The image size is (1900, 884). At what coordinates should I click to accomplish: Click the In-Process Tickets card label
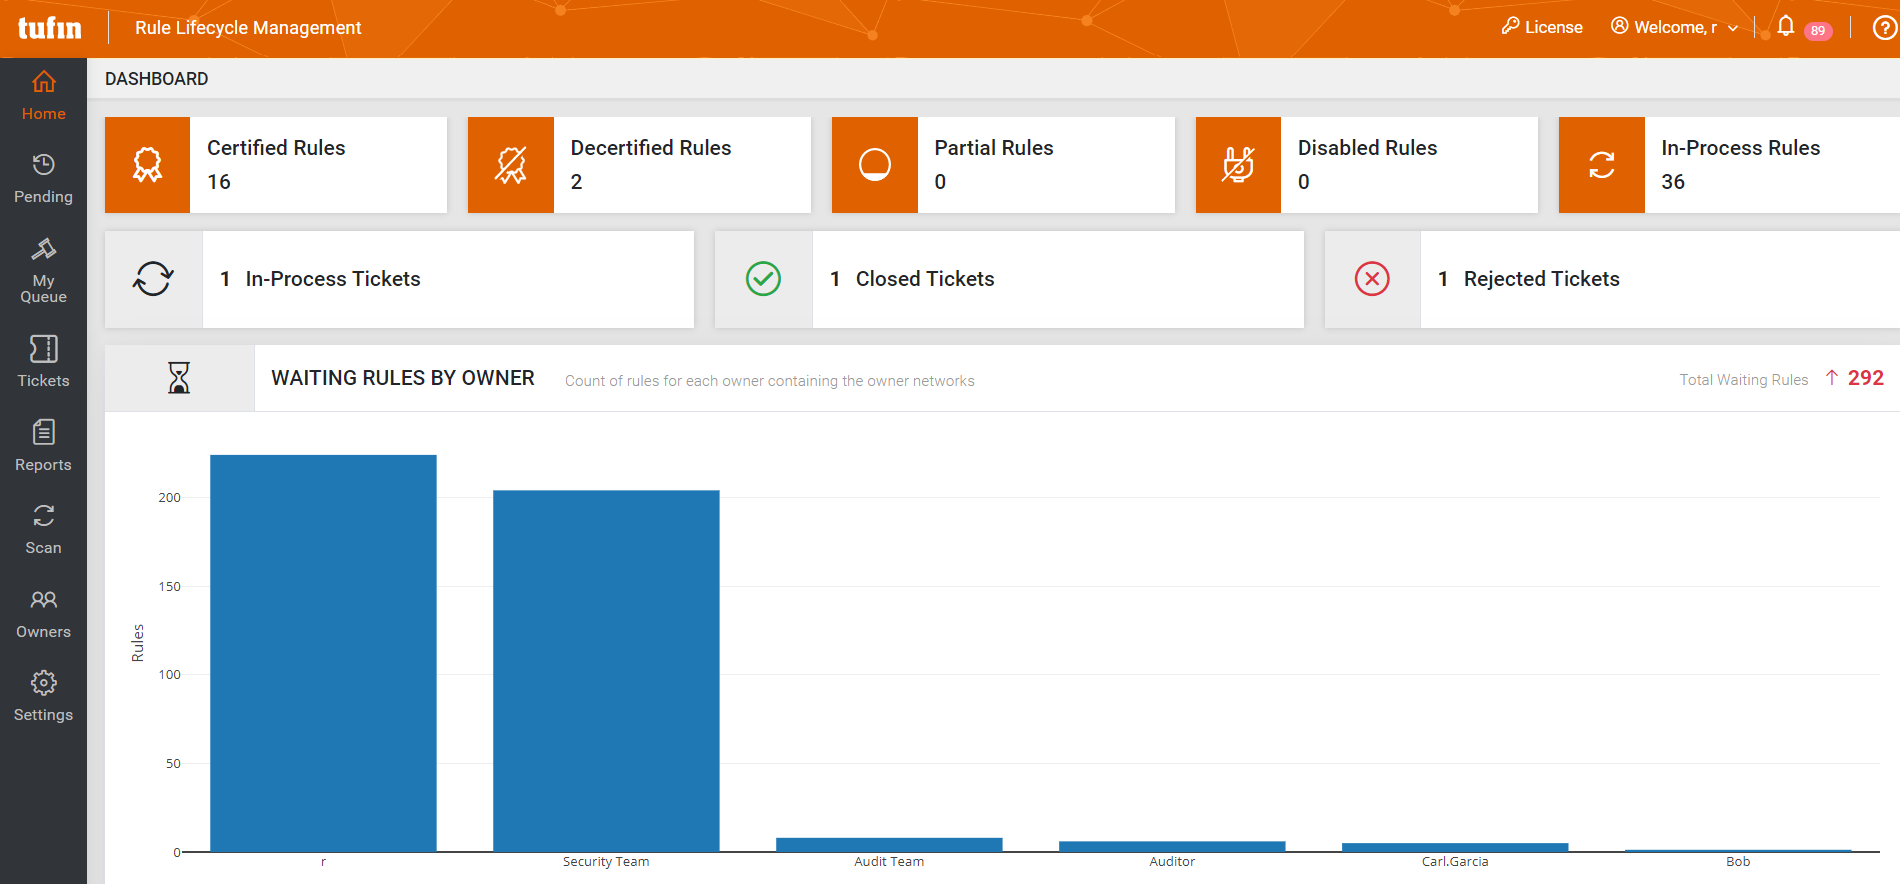(333, 279)
